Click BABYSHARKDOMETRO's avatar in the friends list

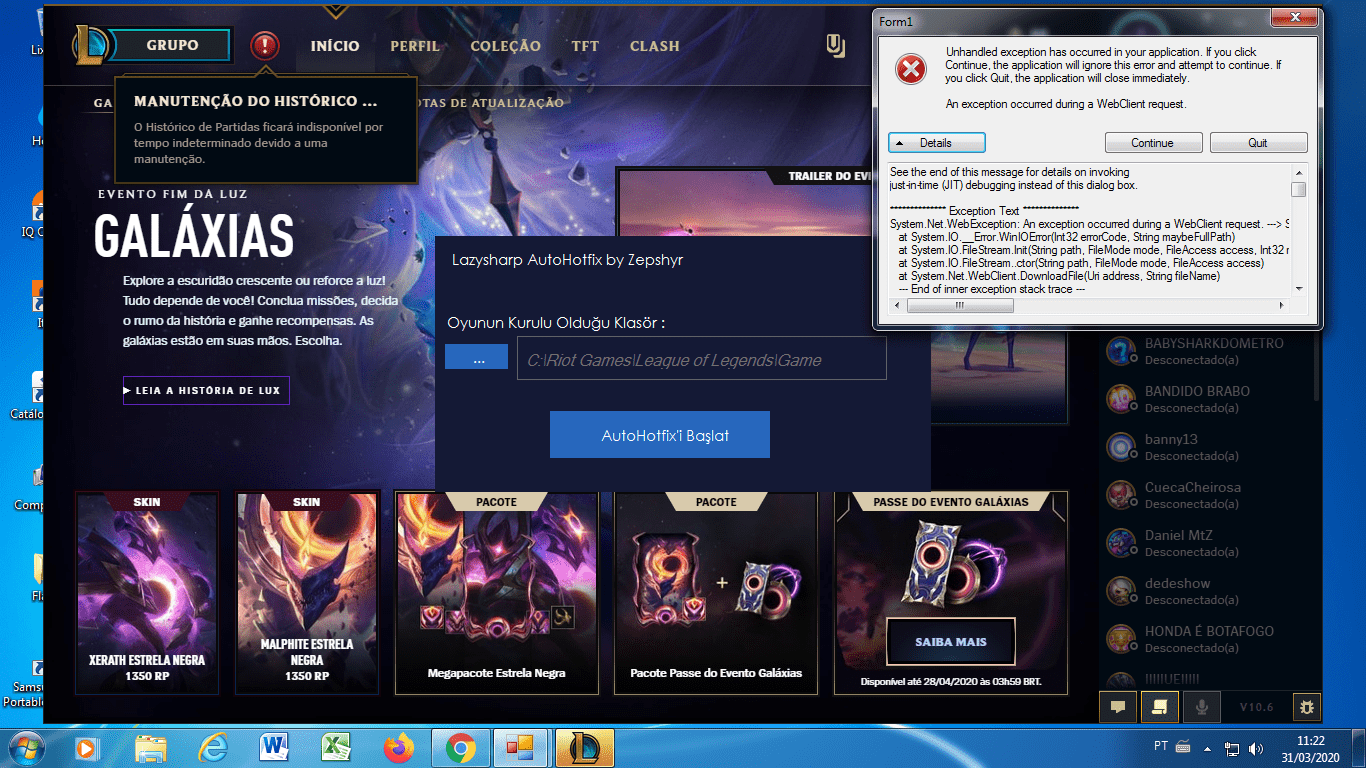tap(1121, 350)
